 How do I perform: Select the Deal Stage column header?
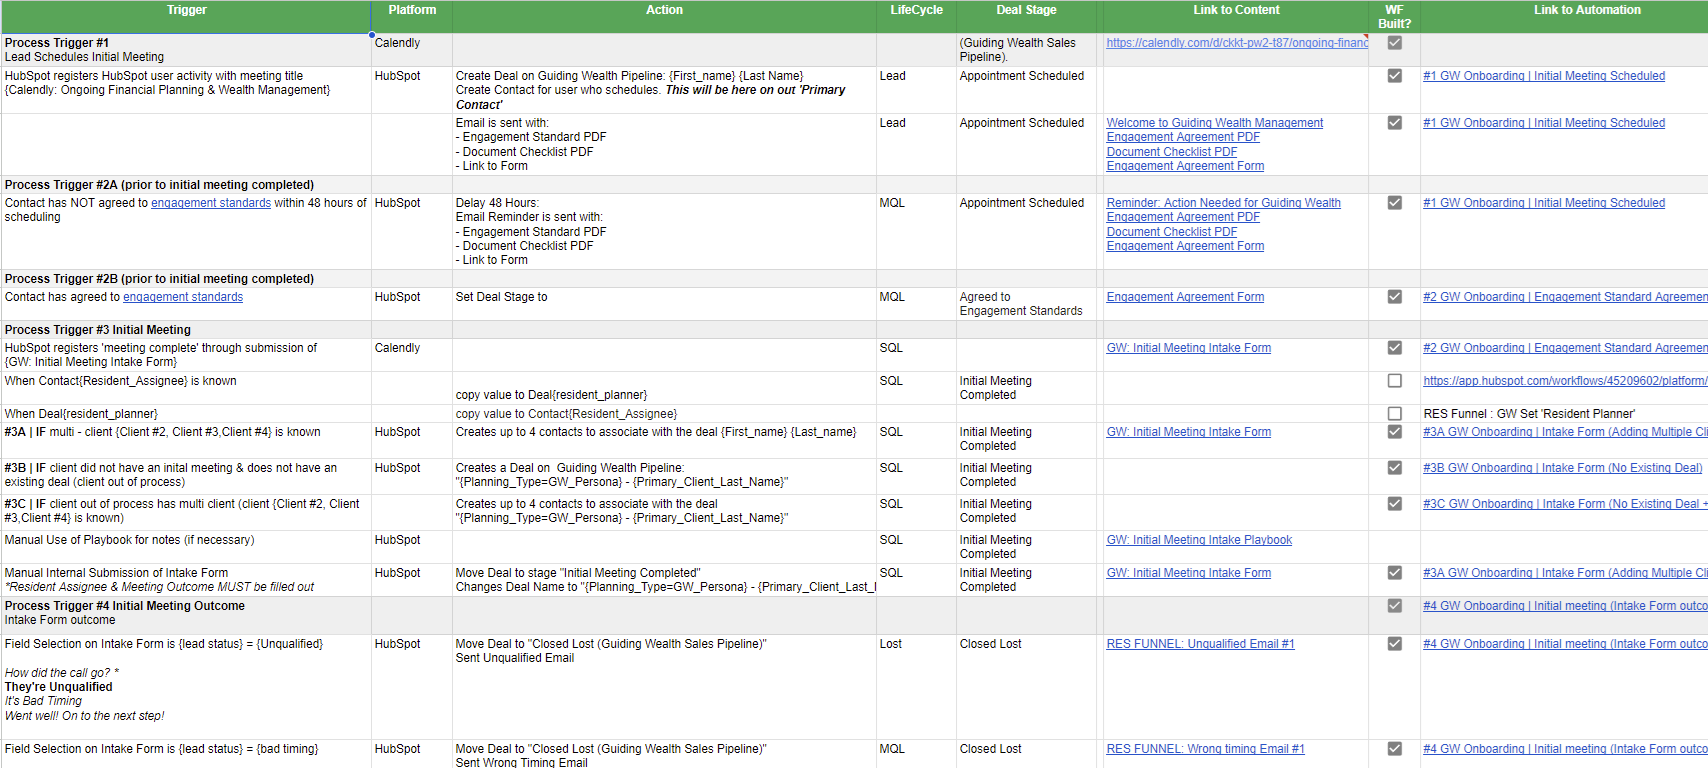click(1026, 16)
